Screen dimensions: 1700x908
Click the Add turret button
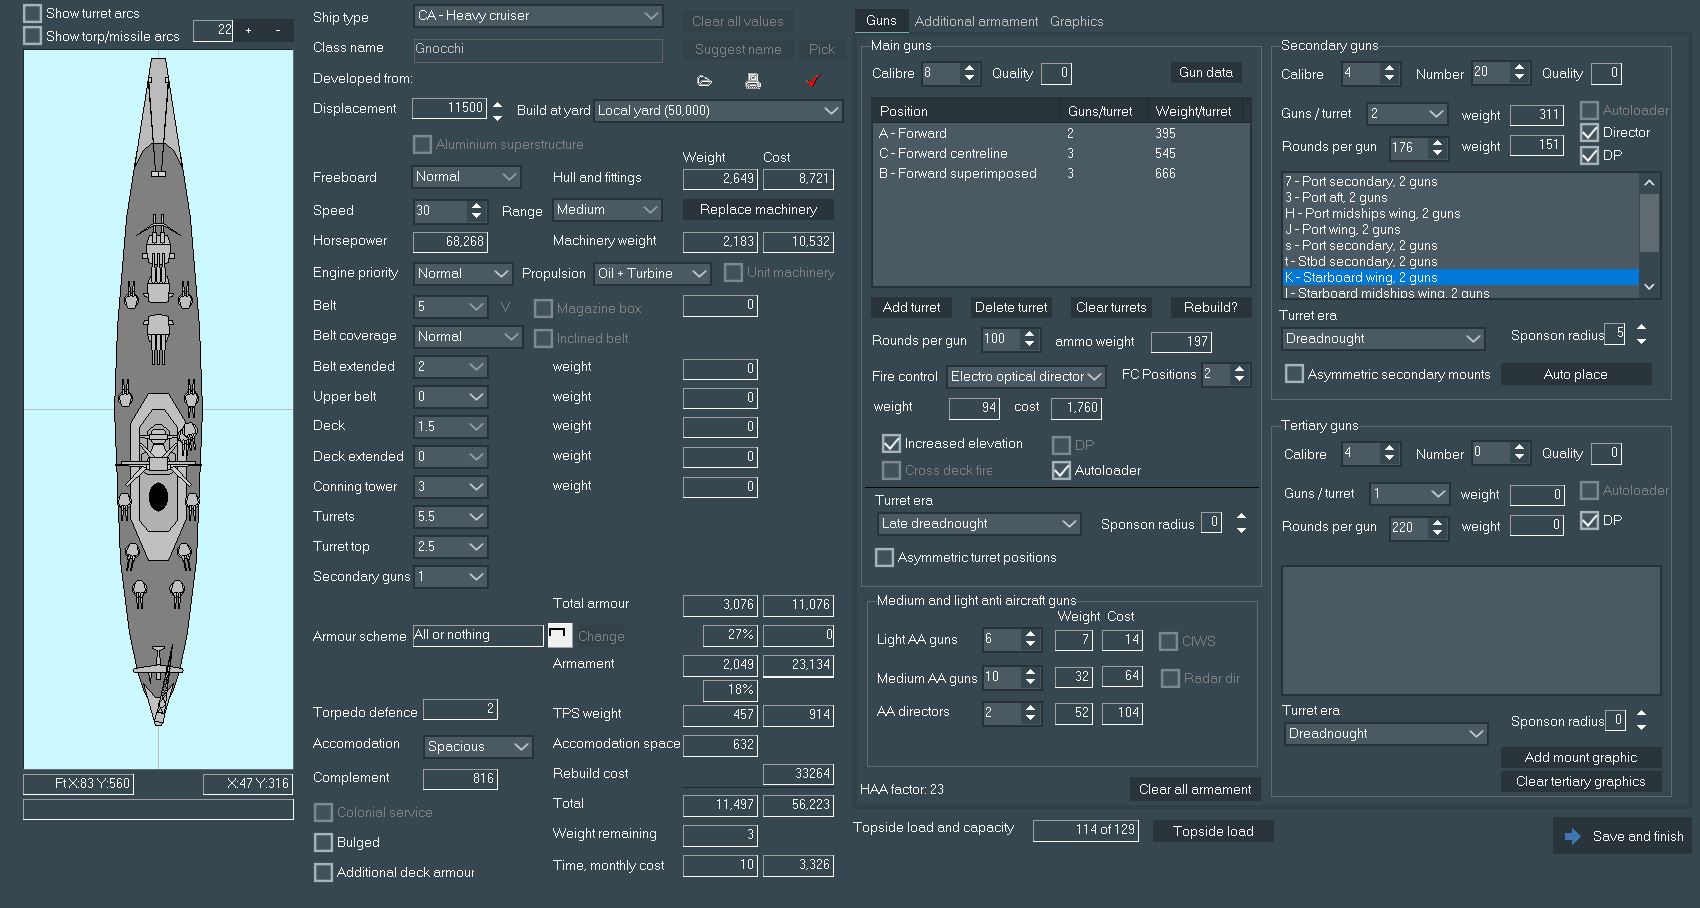[x=911, y=307]
